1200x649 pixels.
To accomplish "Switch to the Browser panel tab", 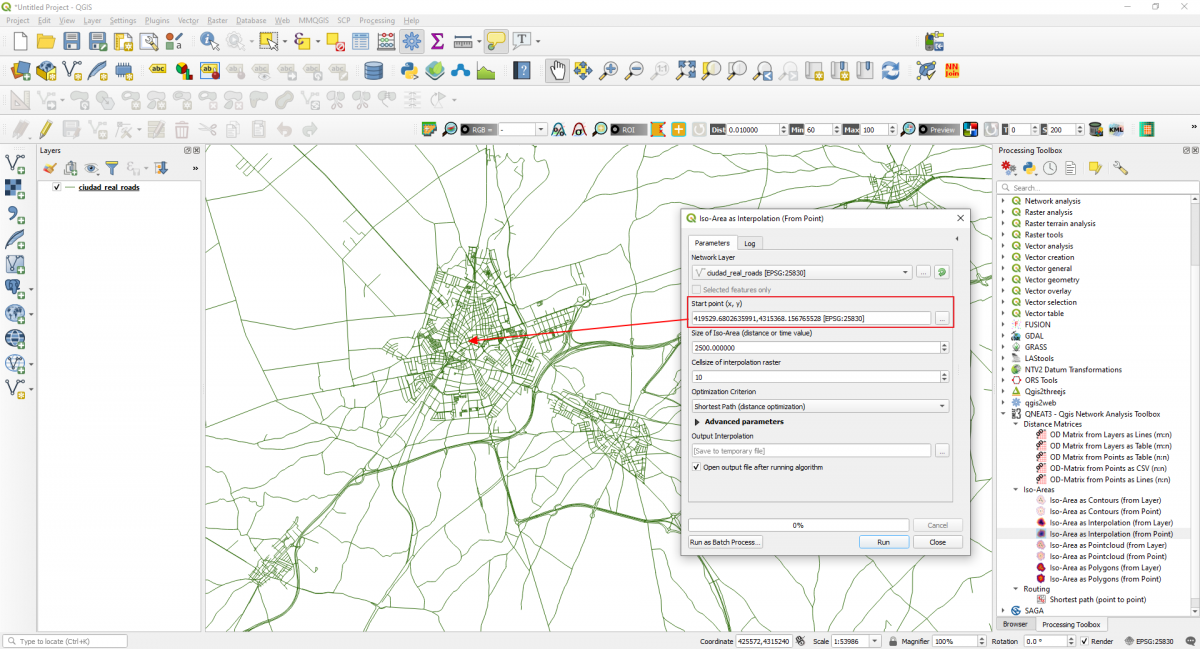I will (1014, 624).
